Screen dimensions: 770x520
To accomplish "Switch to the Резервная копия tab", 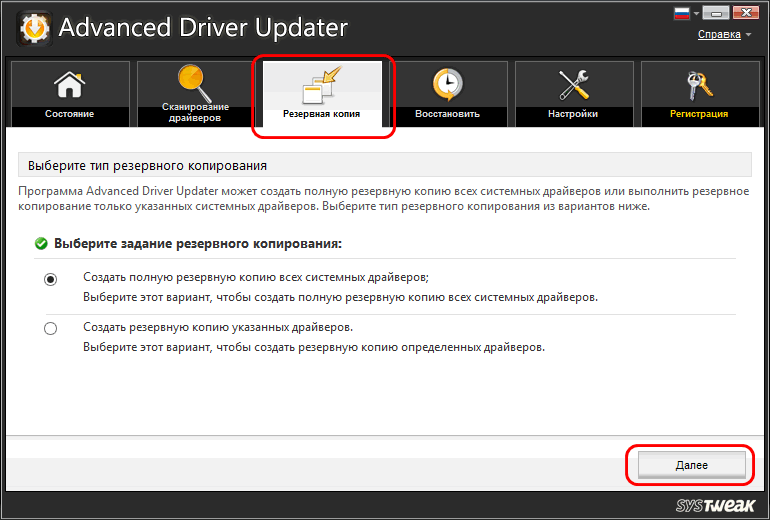I will pos(321,98).
